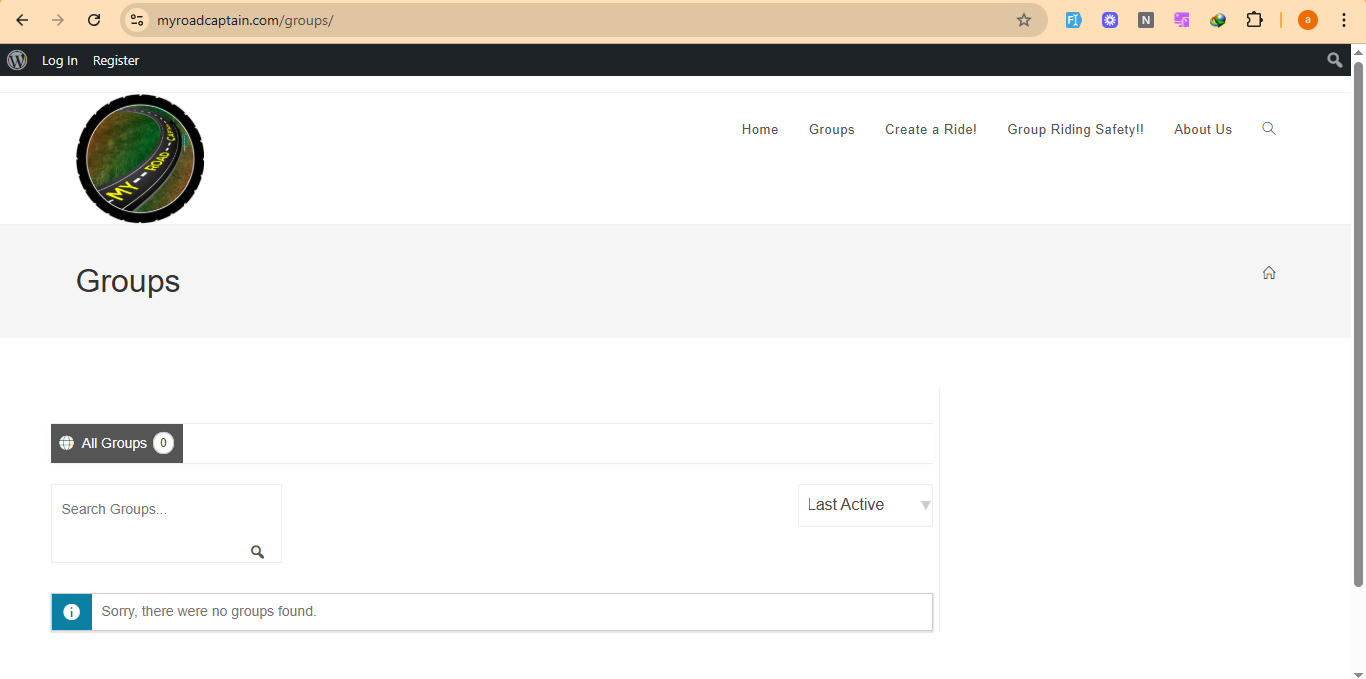Click the home breadcrumb icon

(x=1268, y=273)
